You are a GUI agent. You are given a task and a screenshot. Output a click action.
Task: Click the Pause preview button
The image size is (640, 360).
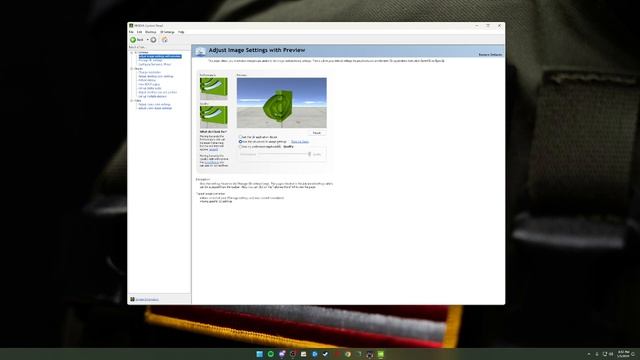click(317, 133)
